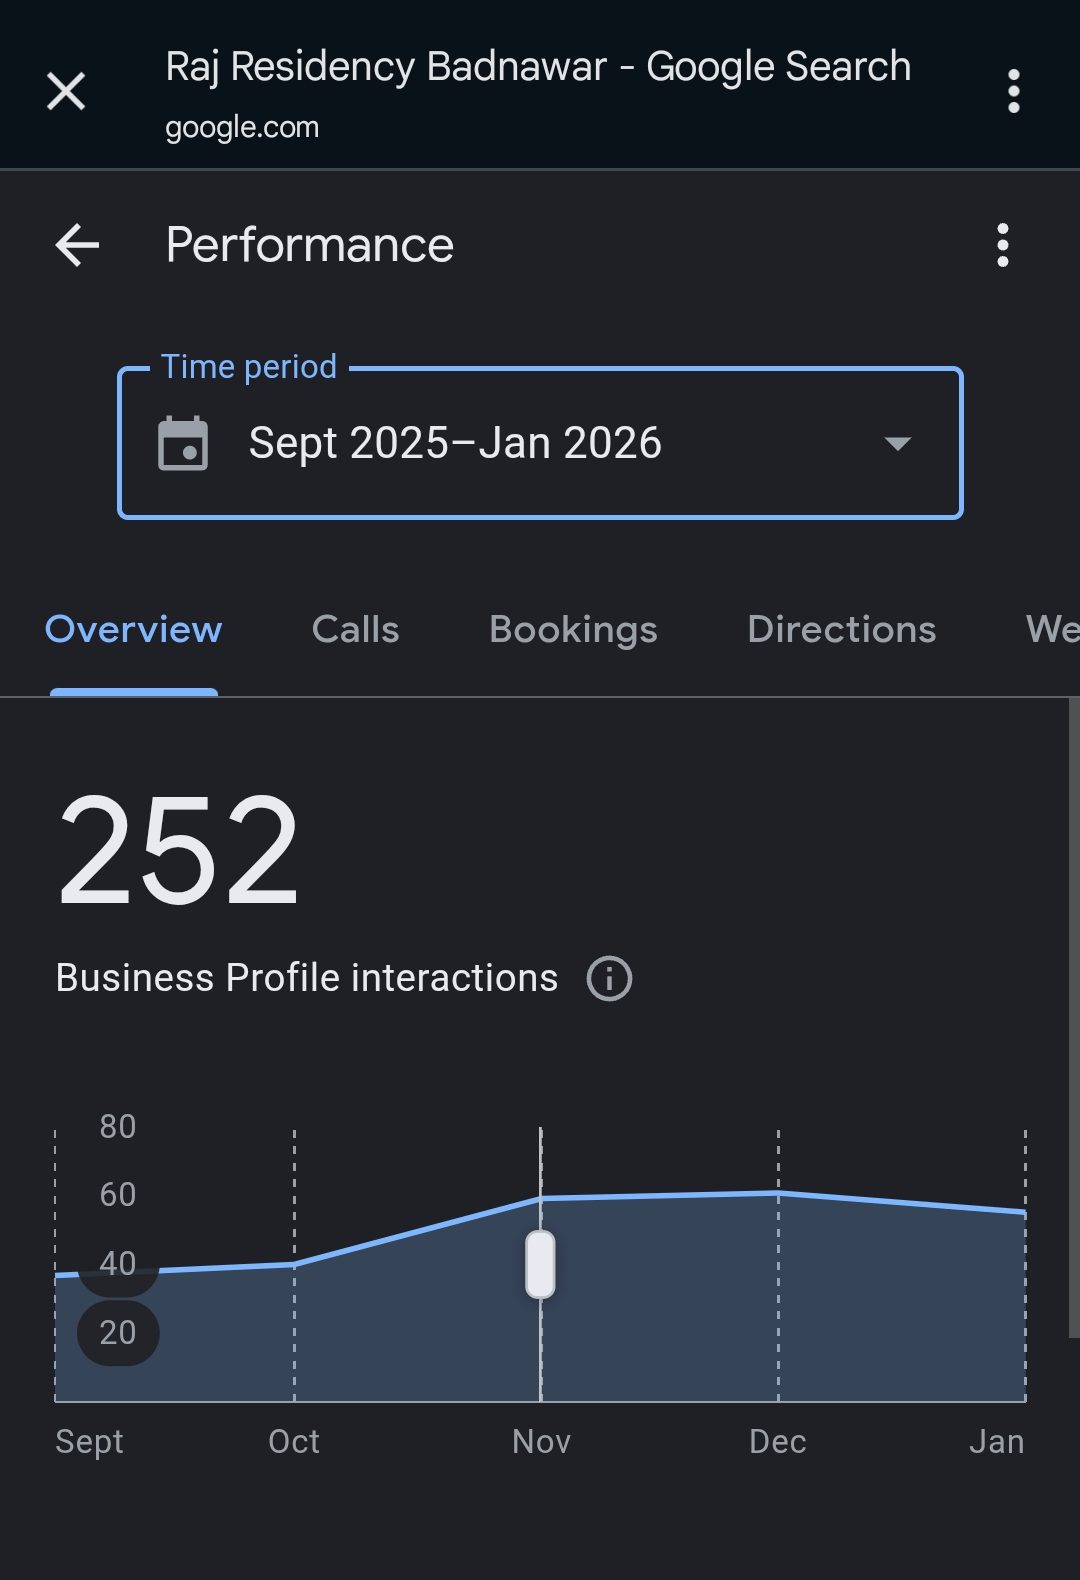Close the Google Search custom tab
The width and height of the screenshot is (1080, 1580).
pyautogui.click(x=66, y=92)
